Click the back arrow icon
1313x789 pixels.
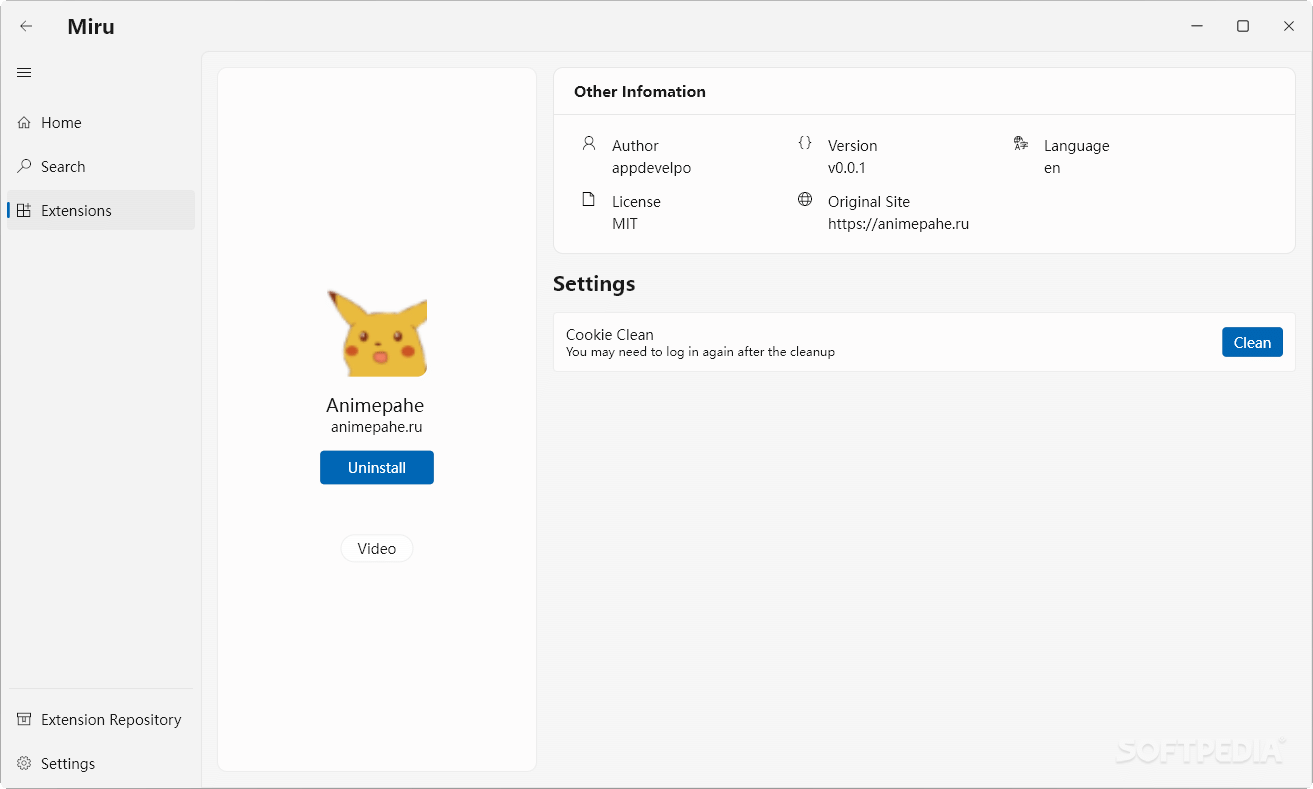click(x=26, y=26)
